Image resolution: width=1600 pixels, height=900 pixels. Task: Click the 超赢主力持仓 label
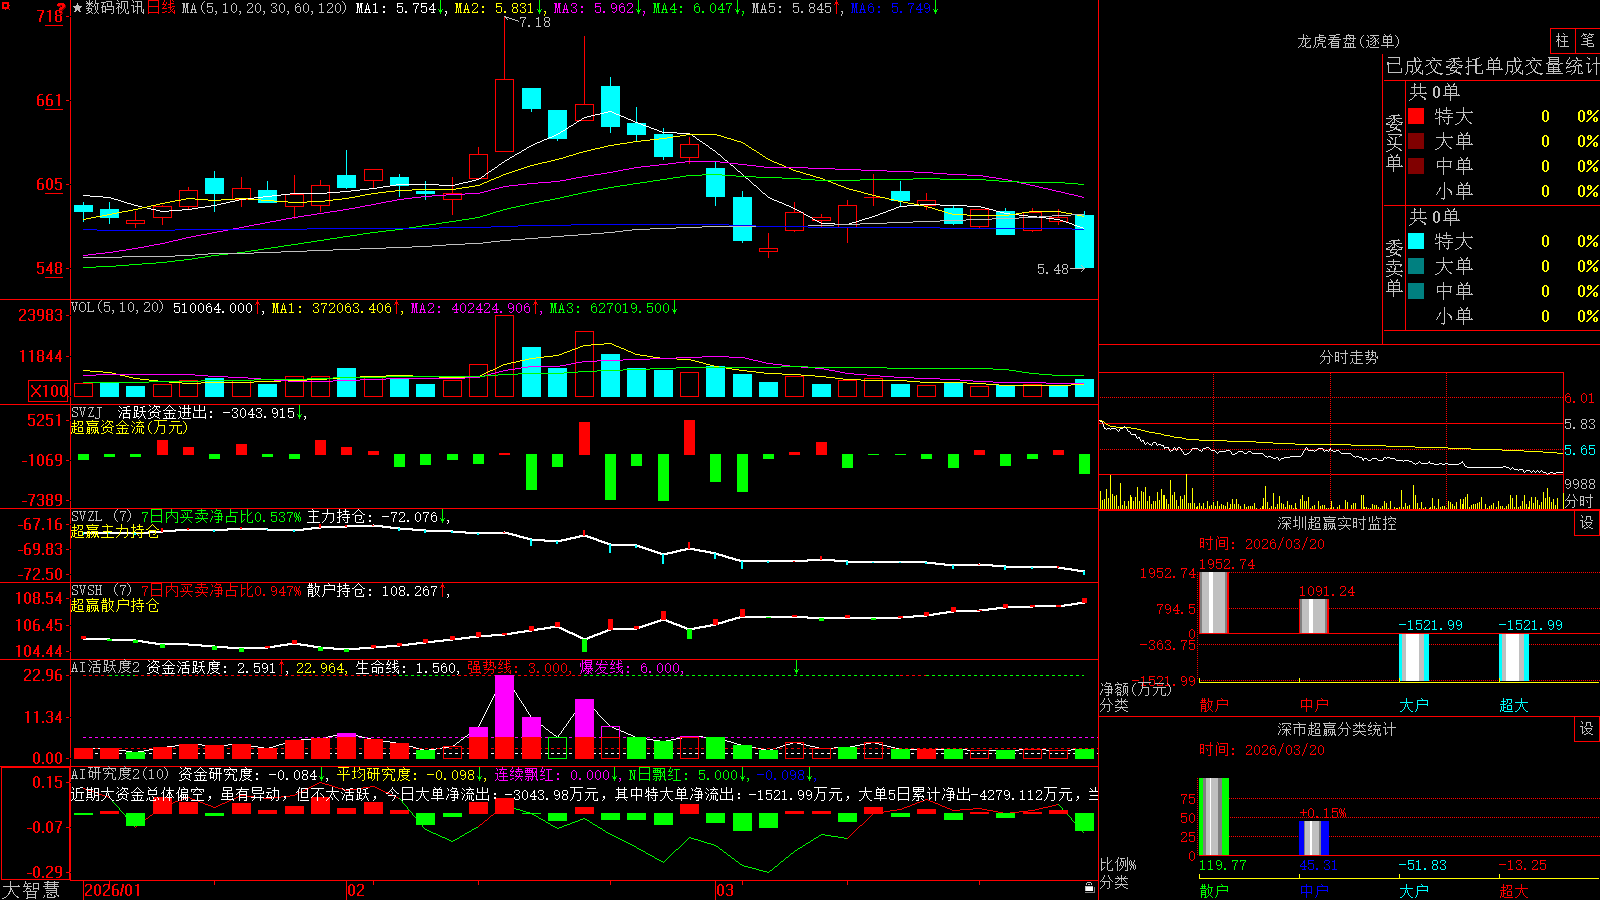pyautogui.click(x=115, y=531)
